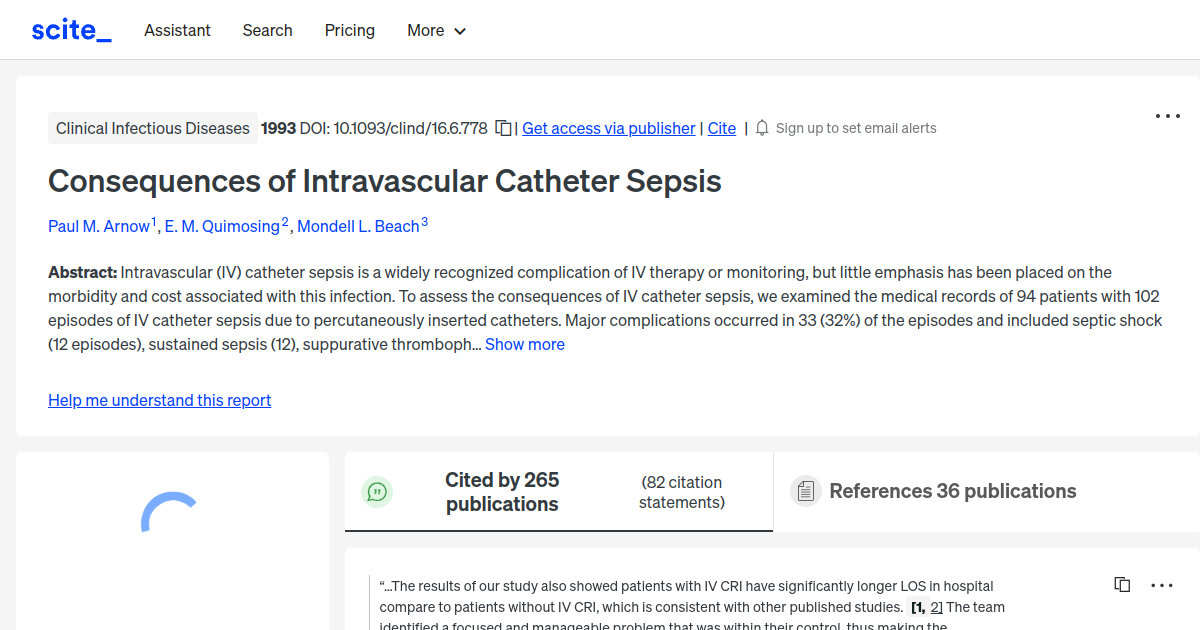The image size is (1200, 630).
Task: Click reference link 2 in the citation
Action: tap(934, 607)
